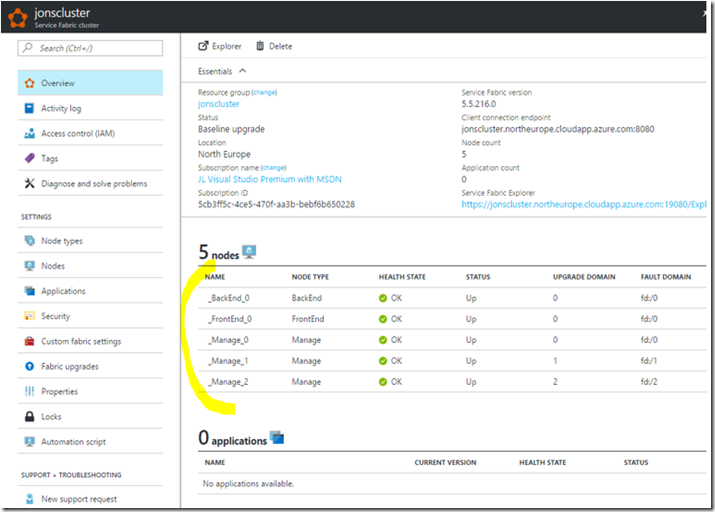Click the Service Fabric version 5.5.216.0
The height and width of the screenshot is (512, 715).
[x=479, y=104]
